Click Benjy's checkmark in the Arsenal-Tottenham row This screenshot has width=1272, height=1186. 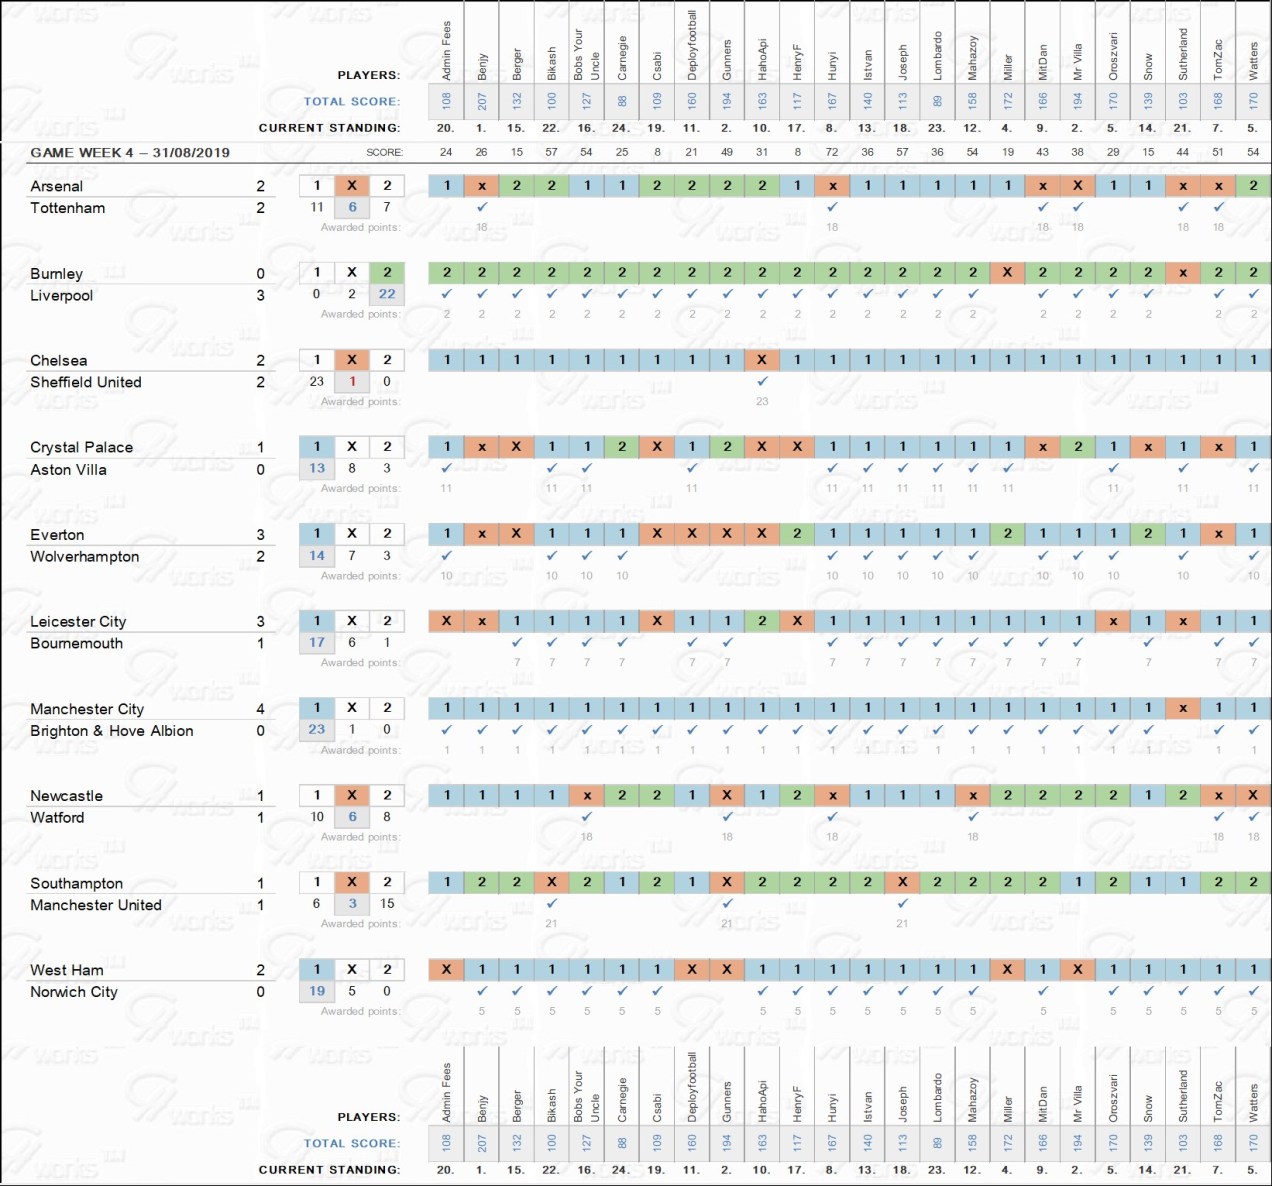[482, 207]
